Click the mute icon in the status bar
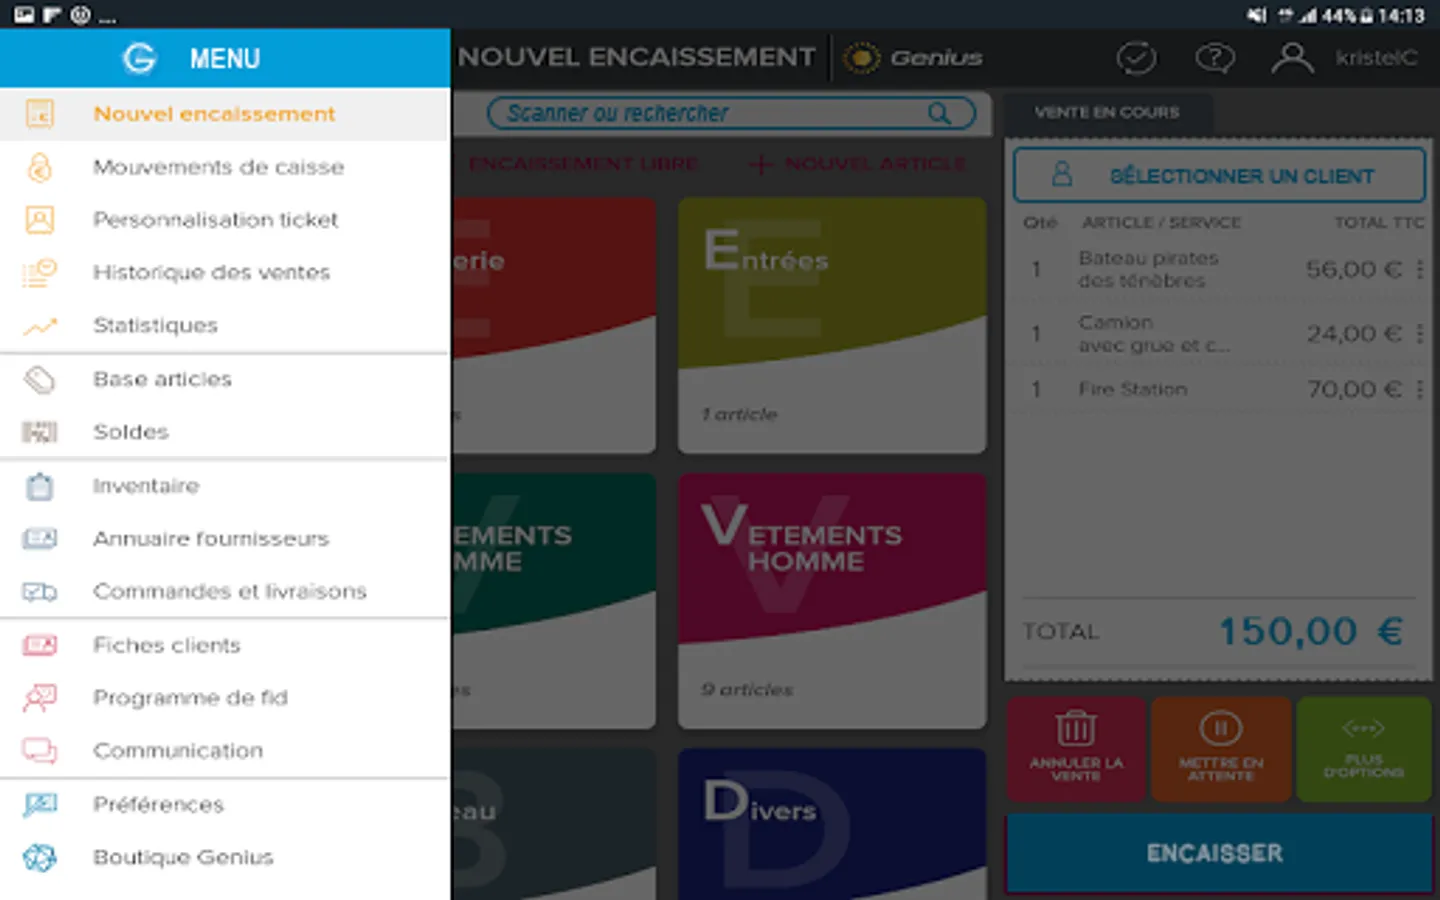 [x=1256, y=15]
